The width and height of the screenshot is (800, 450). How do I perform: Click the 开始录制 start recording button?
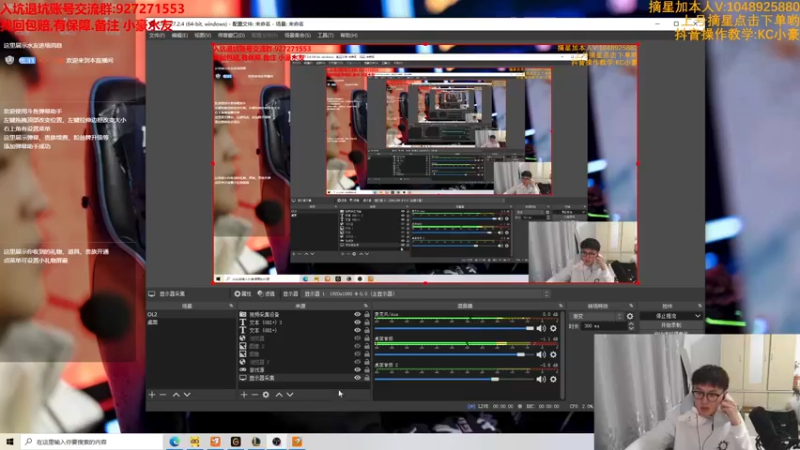671,325
